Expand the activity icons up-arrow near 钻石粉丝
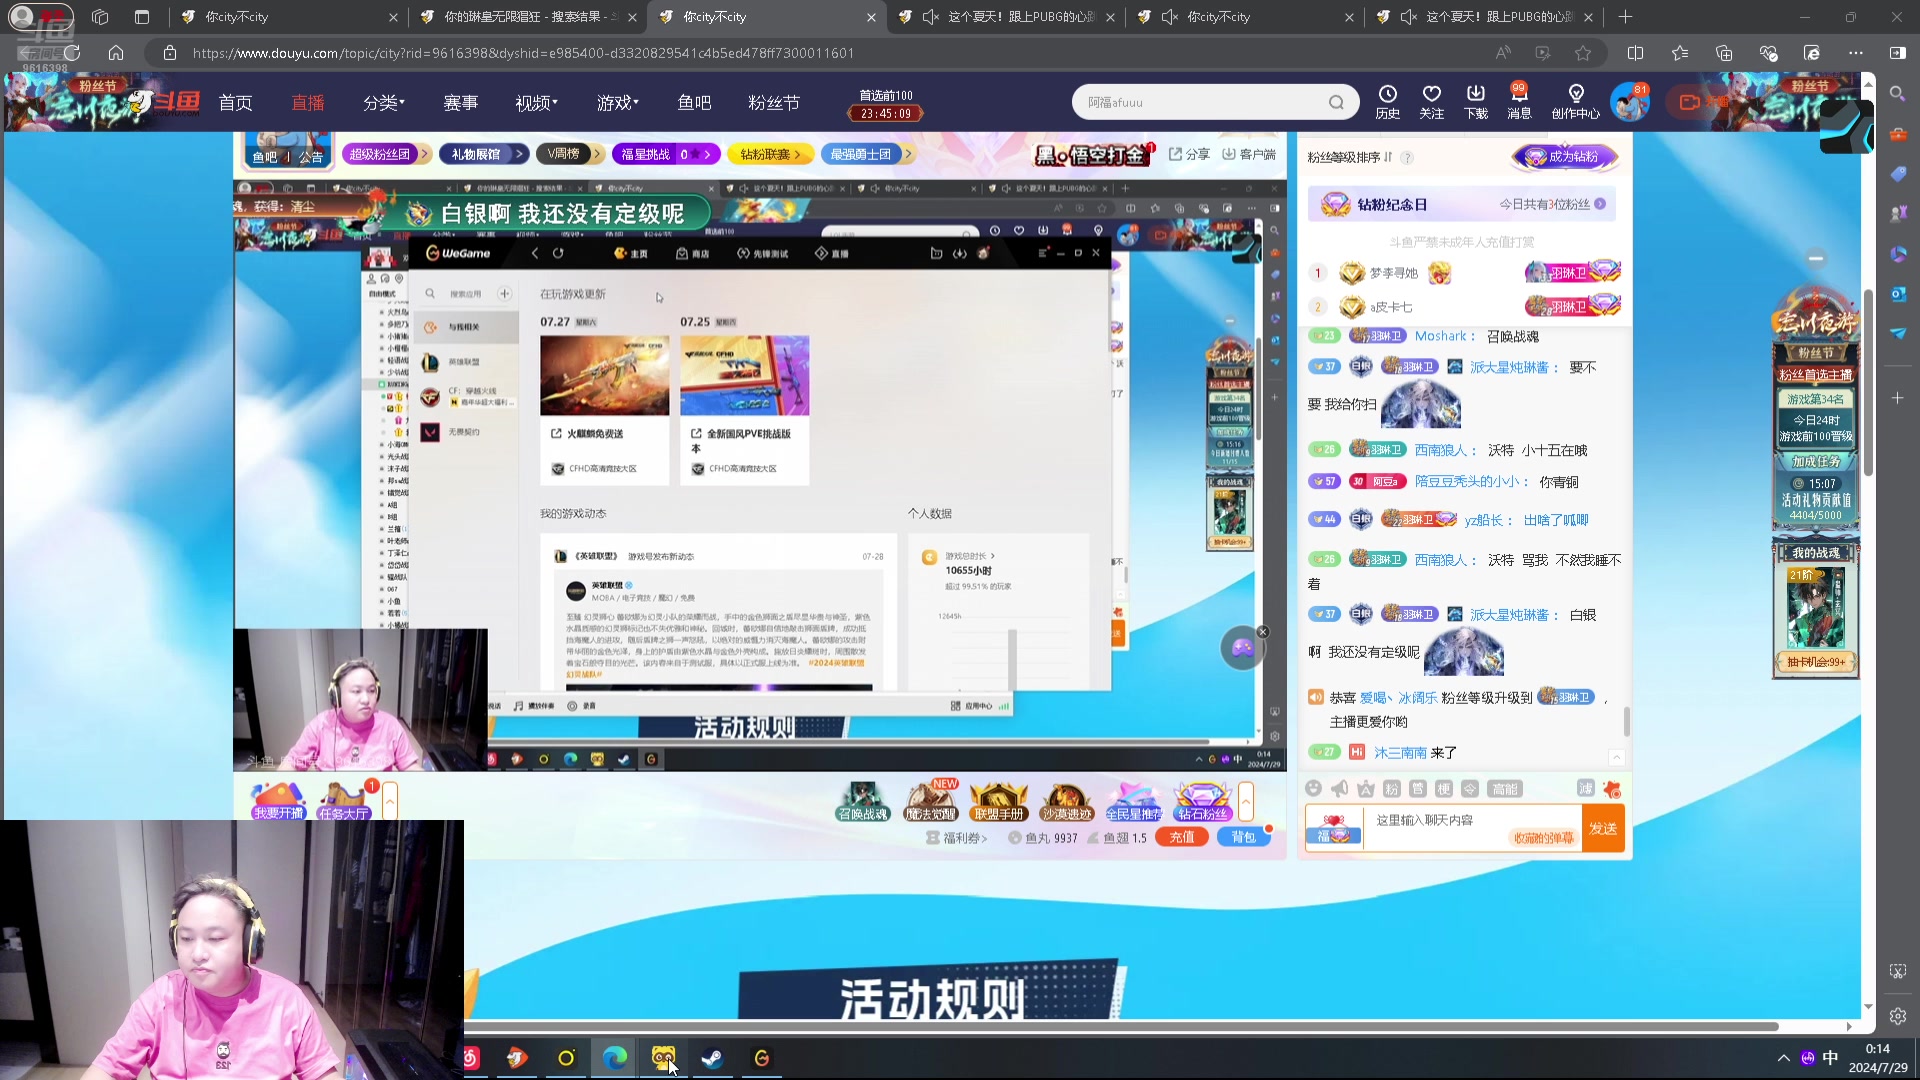The width and height of the screenshot is (1920, 1080). [1246, 801]
